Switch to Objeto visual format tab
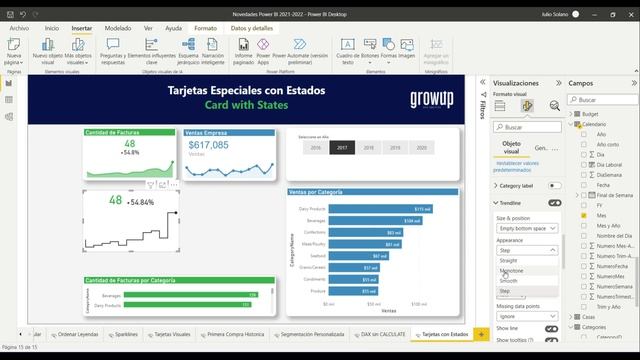640x360 pixels. [511, 147]
